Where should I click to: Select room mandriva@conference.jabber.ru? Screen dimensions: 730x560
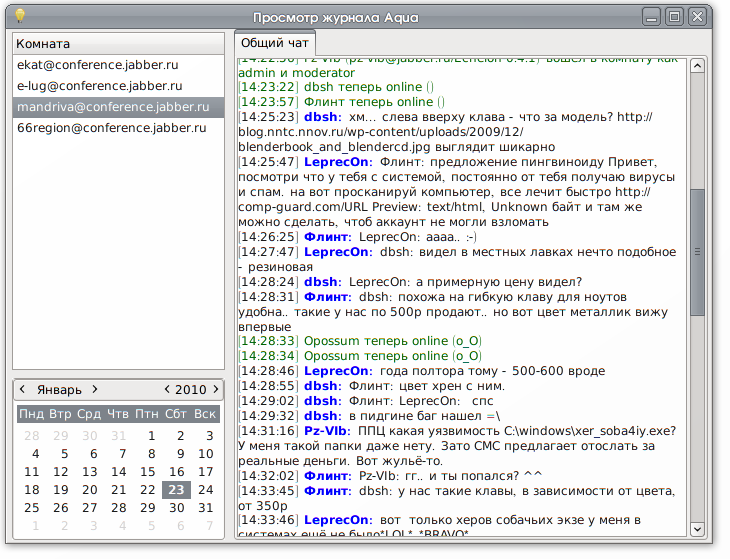118,107
